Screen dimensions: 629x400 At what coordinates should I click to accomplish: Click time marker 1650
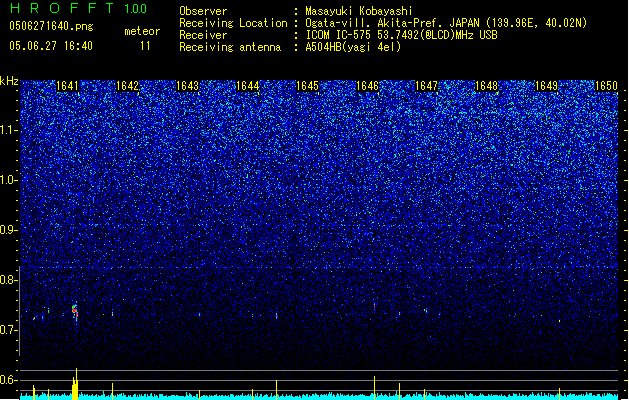tap(606, 86)
